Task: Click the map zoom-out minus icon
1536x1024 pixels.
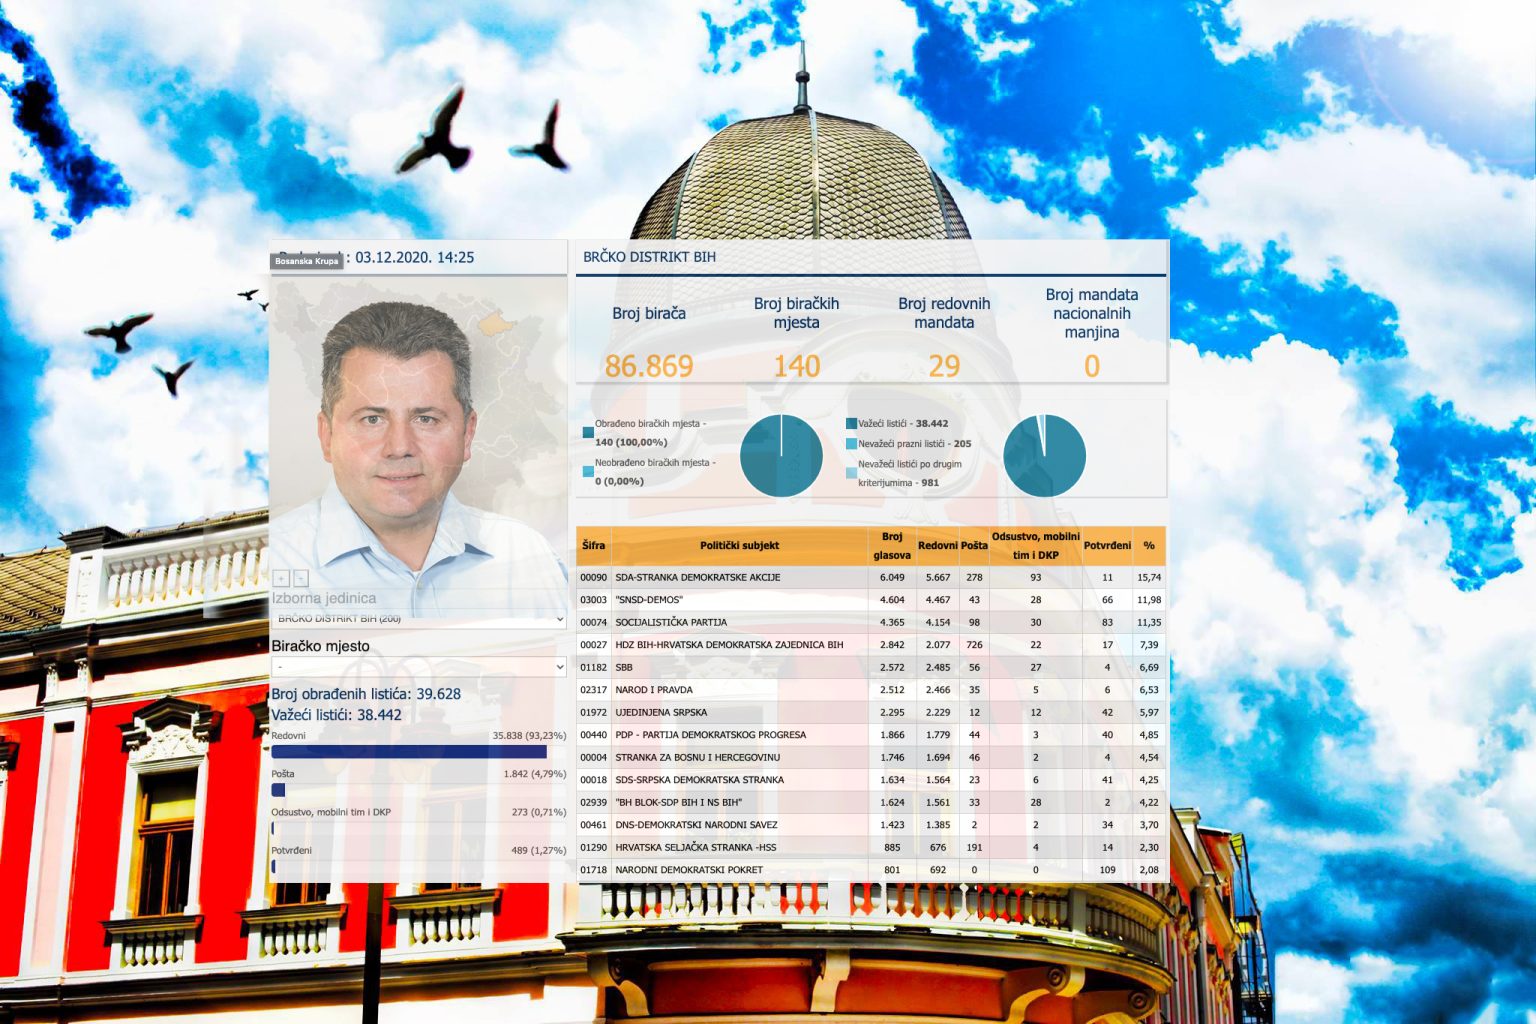Action: [x=301, y=579]
